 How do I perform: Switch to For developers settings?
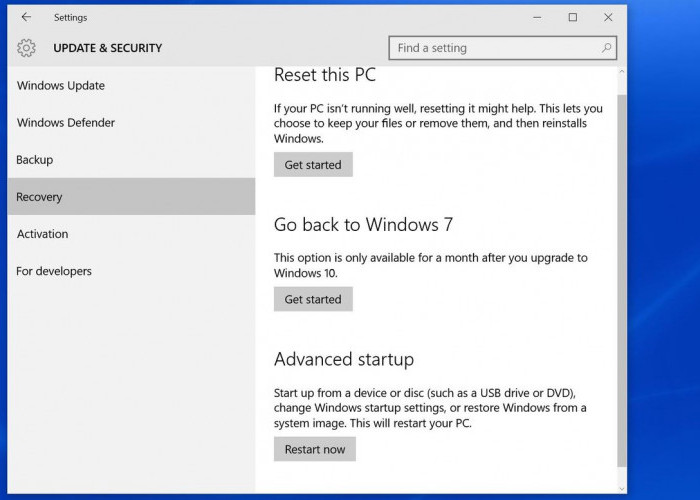(x=54, y=271)
